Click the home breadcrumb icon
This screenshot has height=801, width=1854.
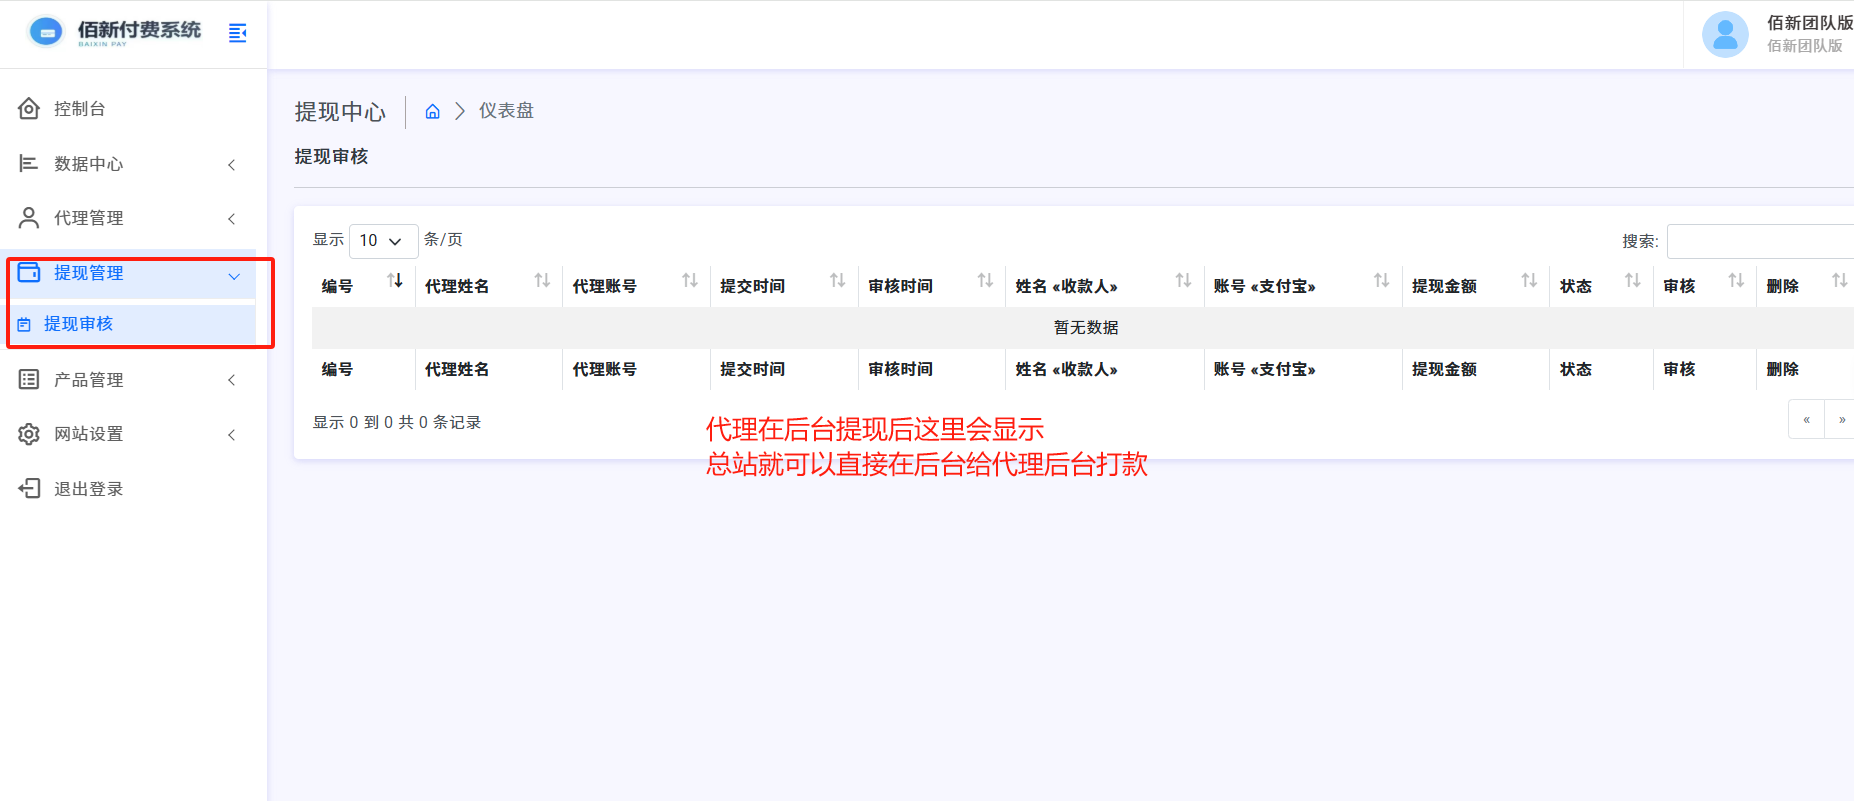(432, 111)
